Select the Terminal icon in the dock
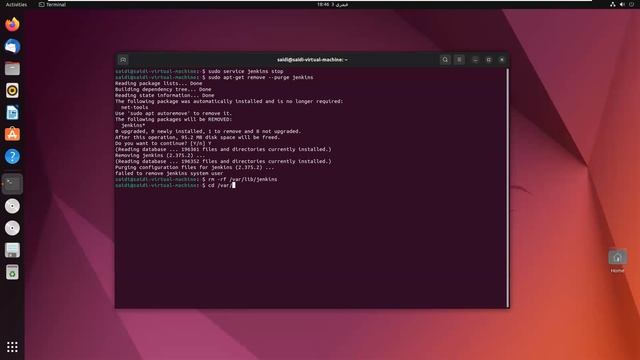Image resolution: width=640 pixels, height=360 pixels. [x=12, y=184]
